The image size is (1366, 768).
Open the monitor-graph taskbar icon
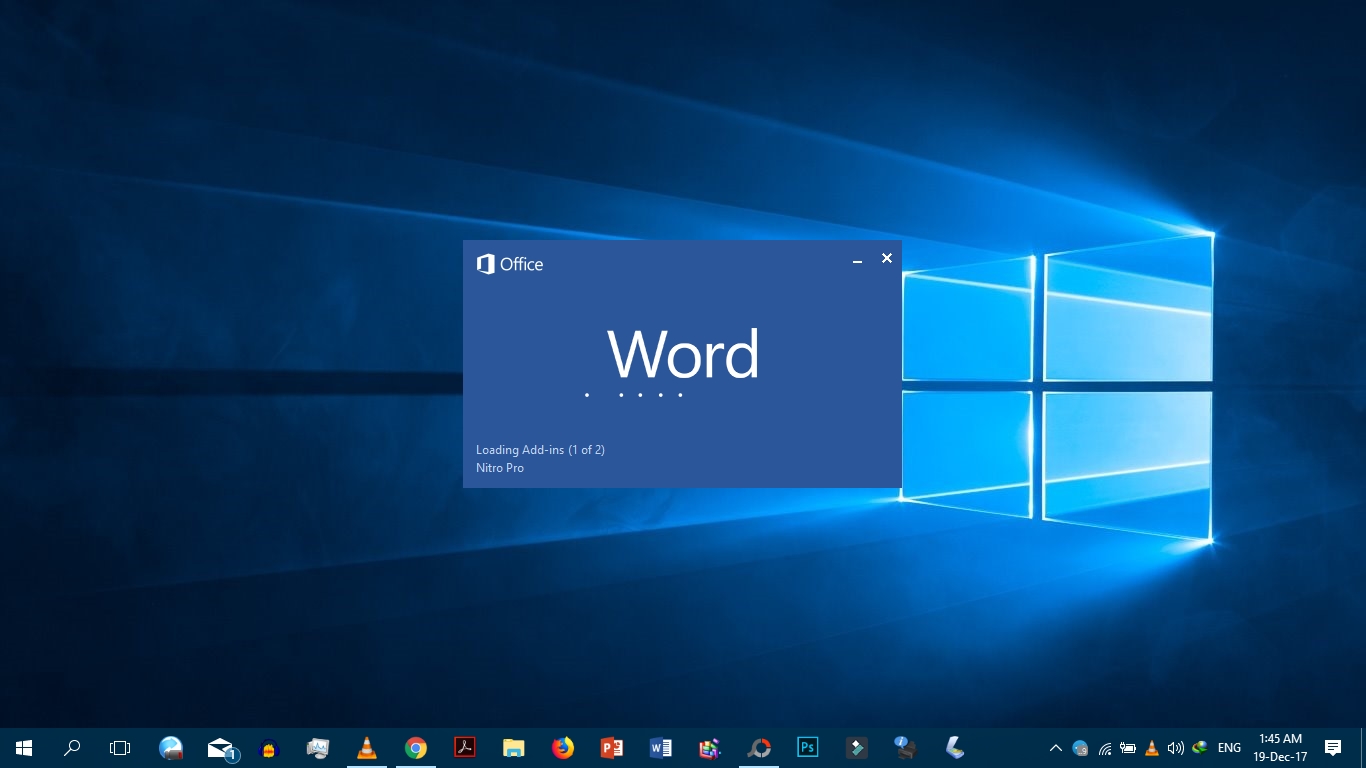click(318, 747)
